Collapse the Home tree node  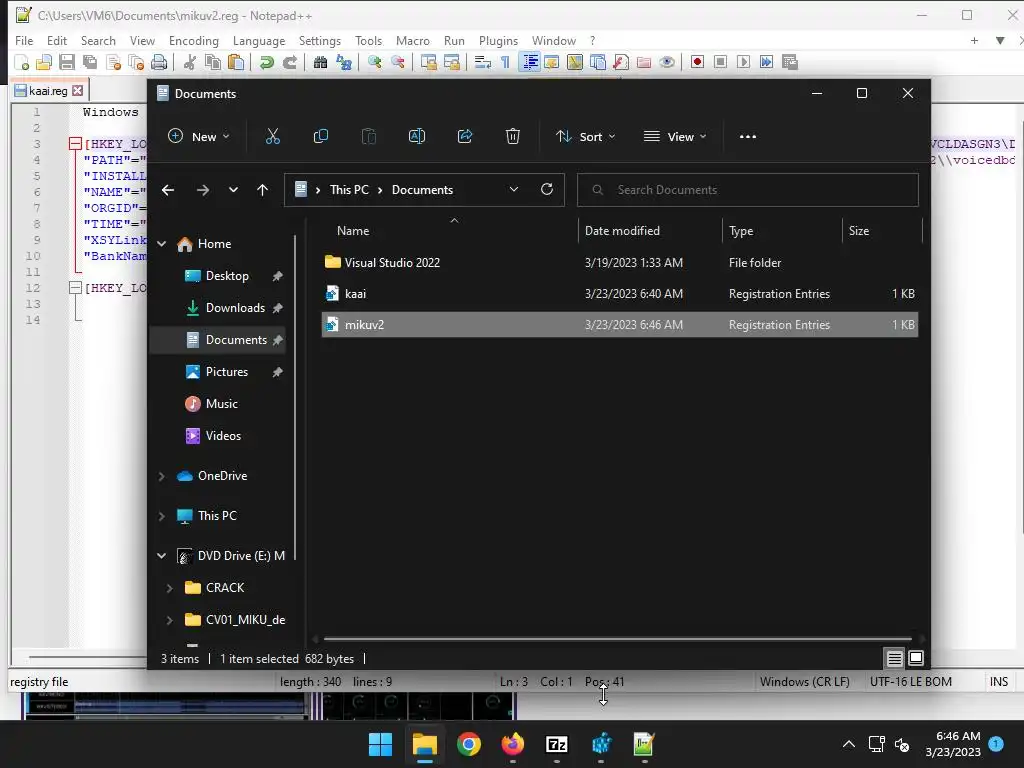coord(162,244)
